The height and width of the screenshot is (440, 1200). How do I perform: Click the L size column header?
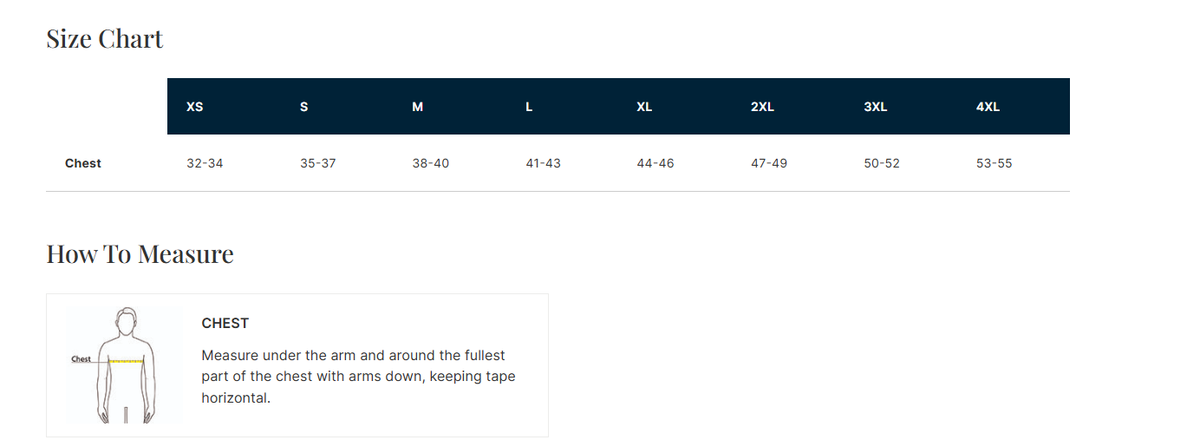pyautogui.click(x=529, y=107)
